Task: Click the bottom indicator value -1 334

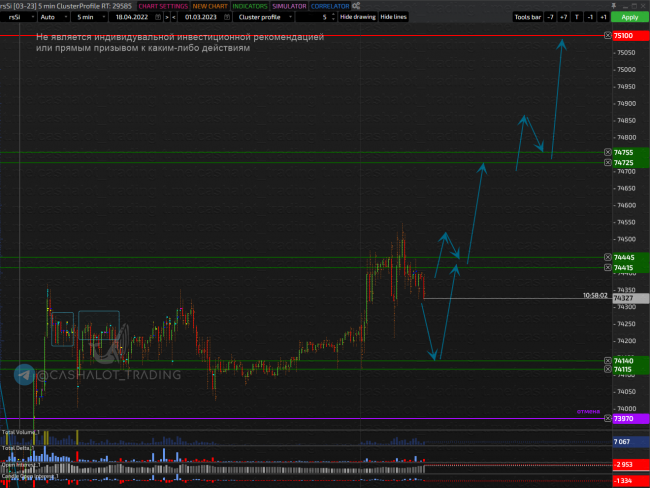Action: point(631,481)
